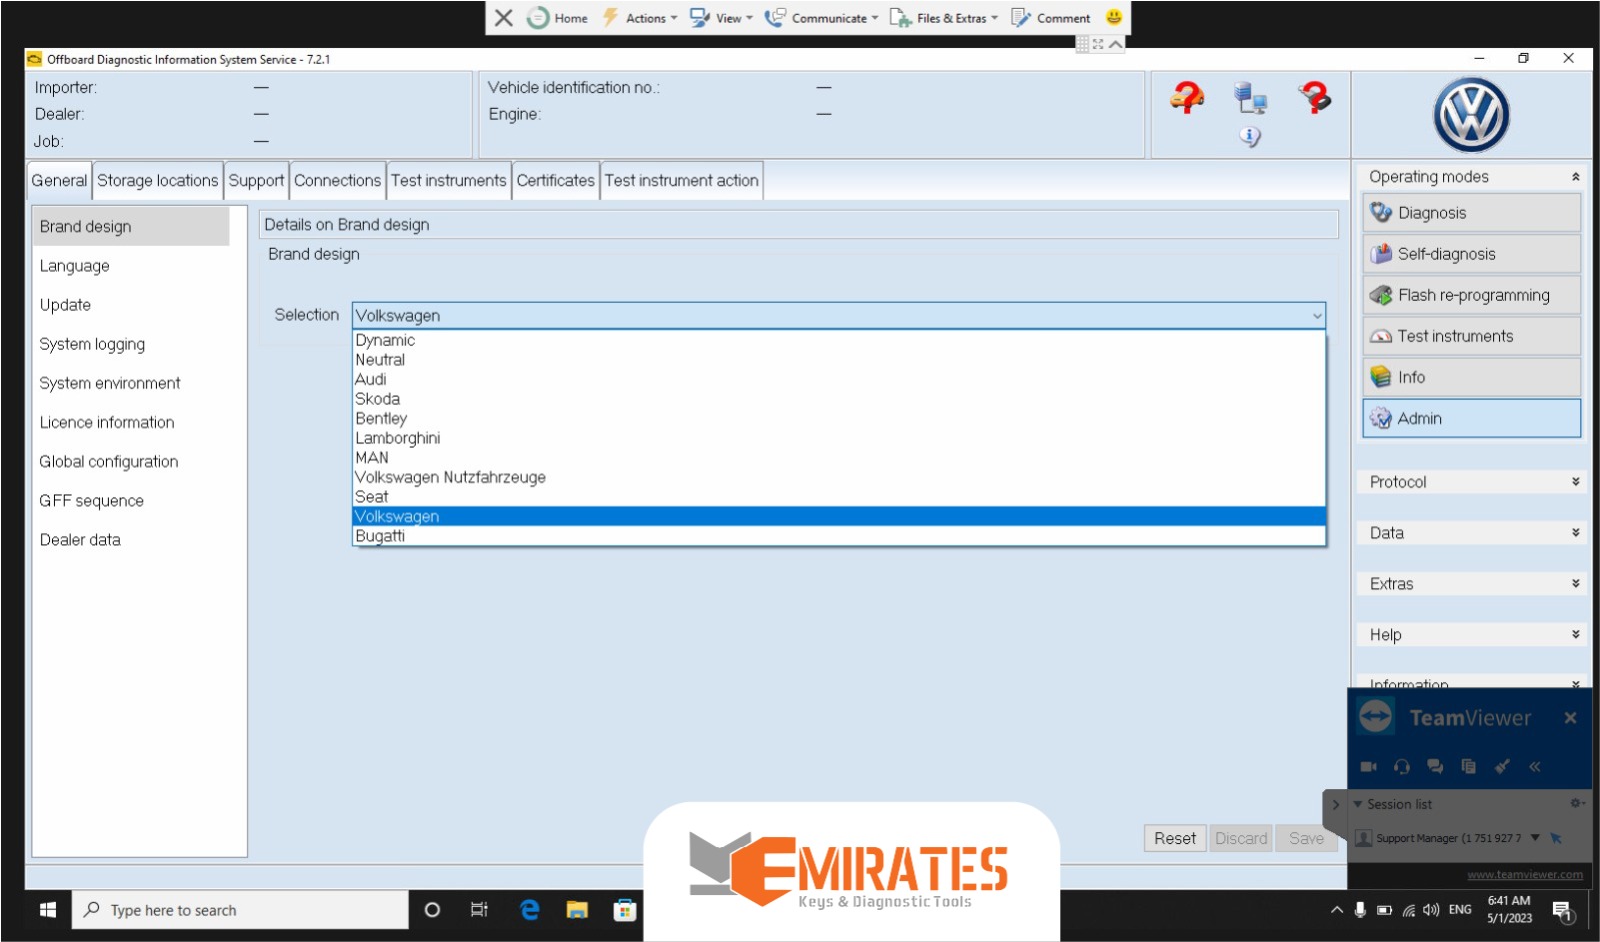Image resolution: width=1600 pixels, height=942 pixels.
Task: Open the Test instrument action tab
Action: coord(681,181)
